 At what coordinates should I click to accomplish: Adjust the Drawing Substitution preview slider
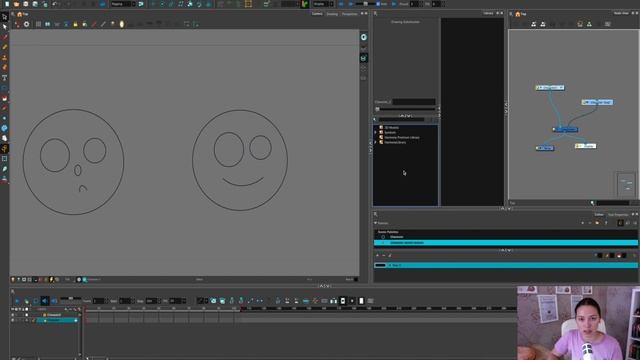pos(406,109)
